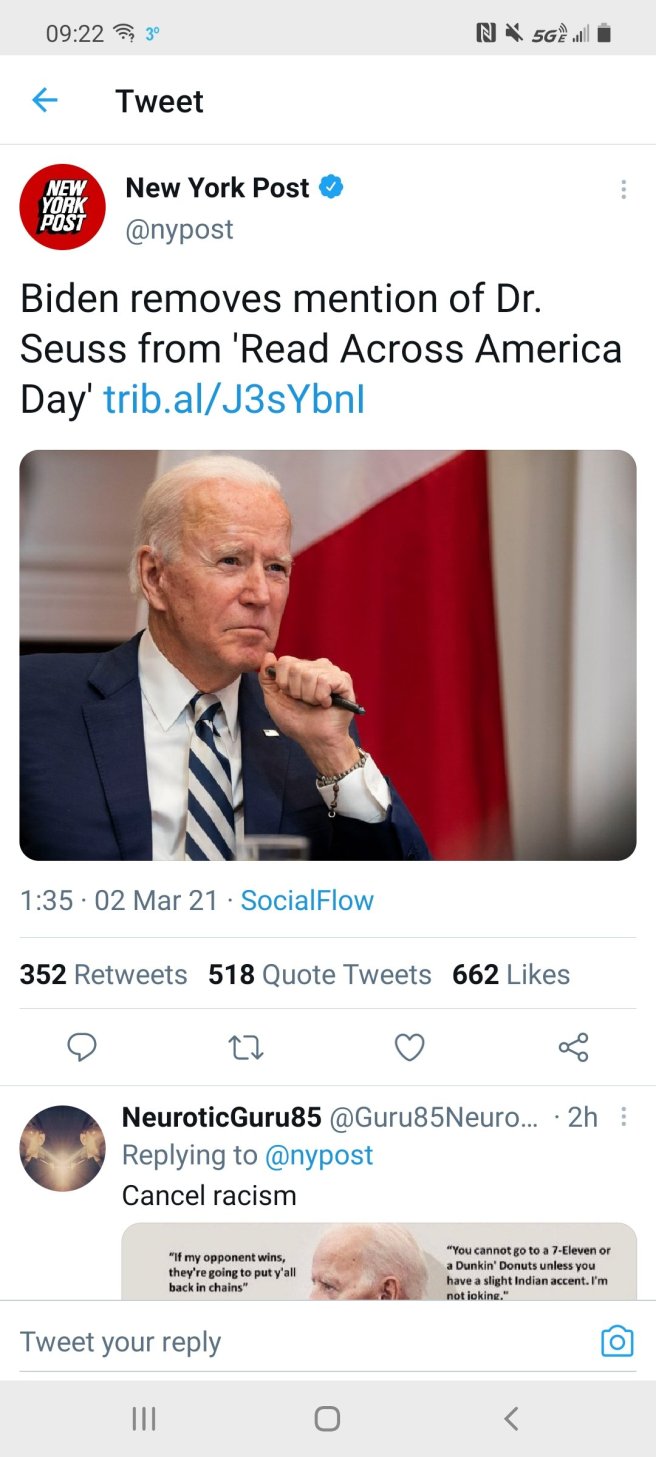
Task: Tap the SocialFlow source link
Action: coord(307,900)
